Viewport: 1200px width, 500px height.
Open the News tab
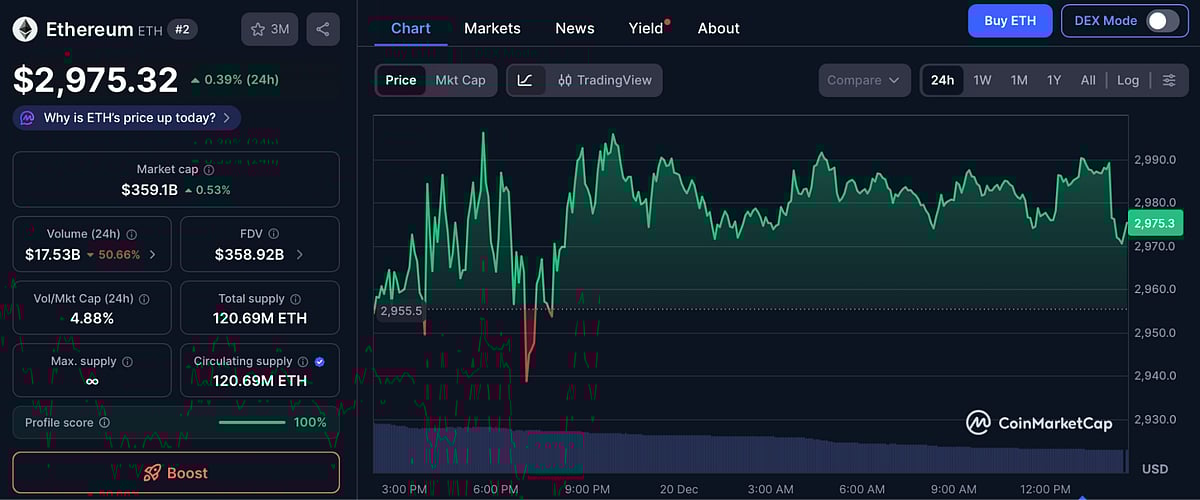pyautogui.click(x=575, y=28)
